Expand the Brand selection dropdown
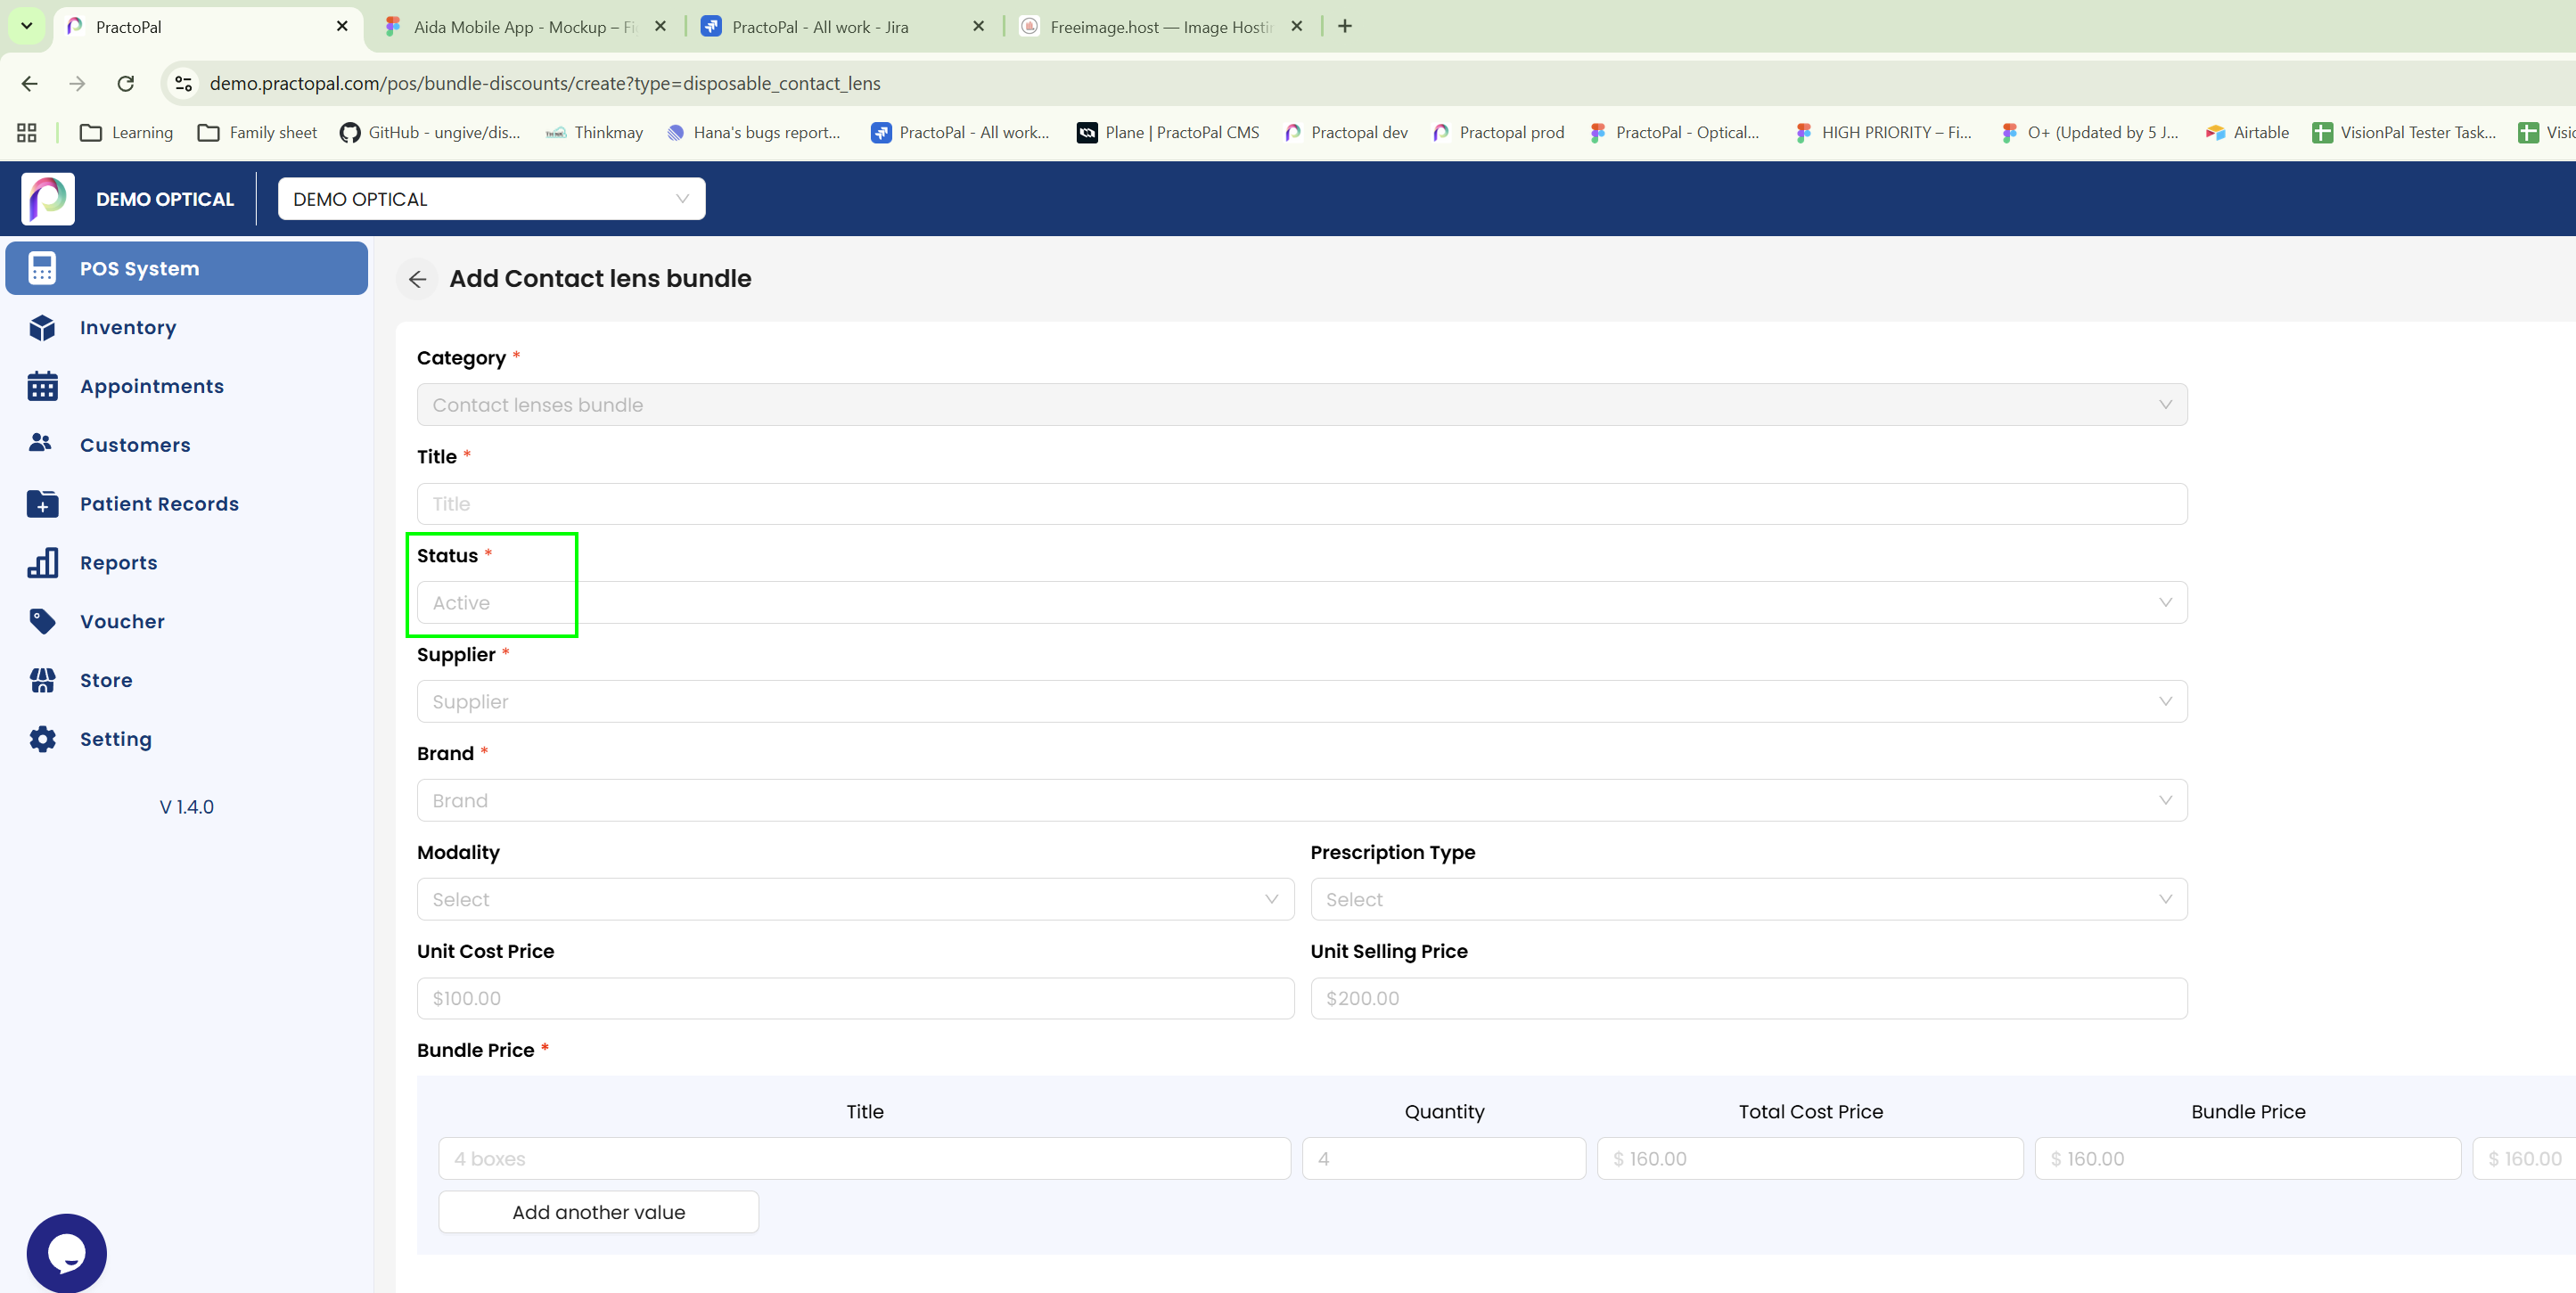The width and height of the screenshot is (2576, 1293). [1300, 801]
